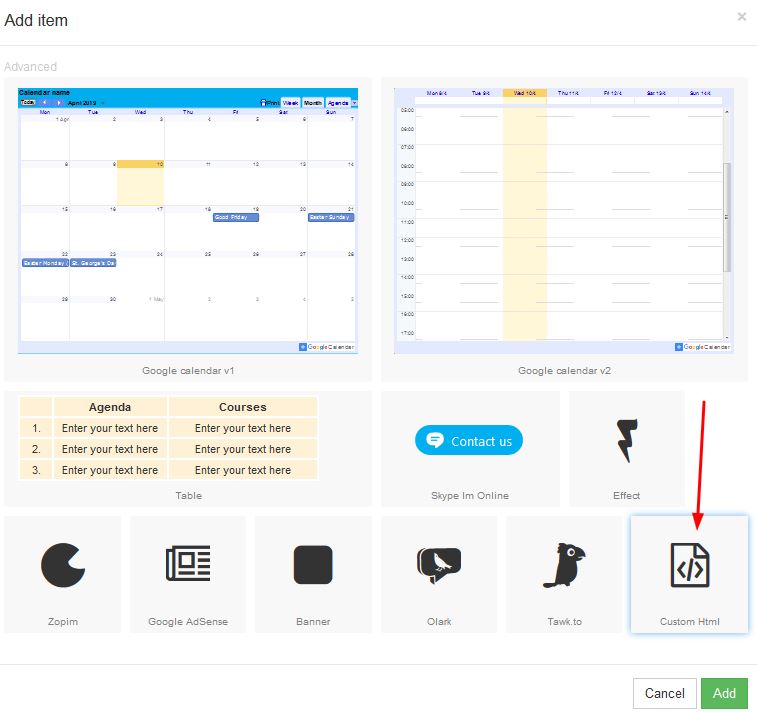Open the Agenda tab in calendar v1
Viewport: 757px width, 712px height.
pos(337,103)
